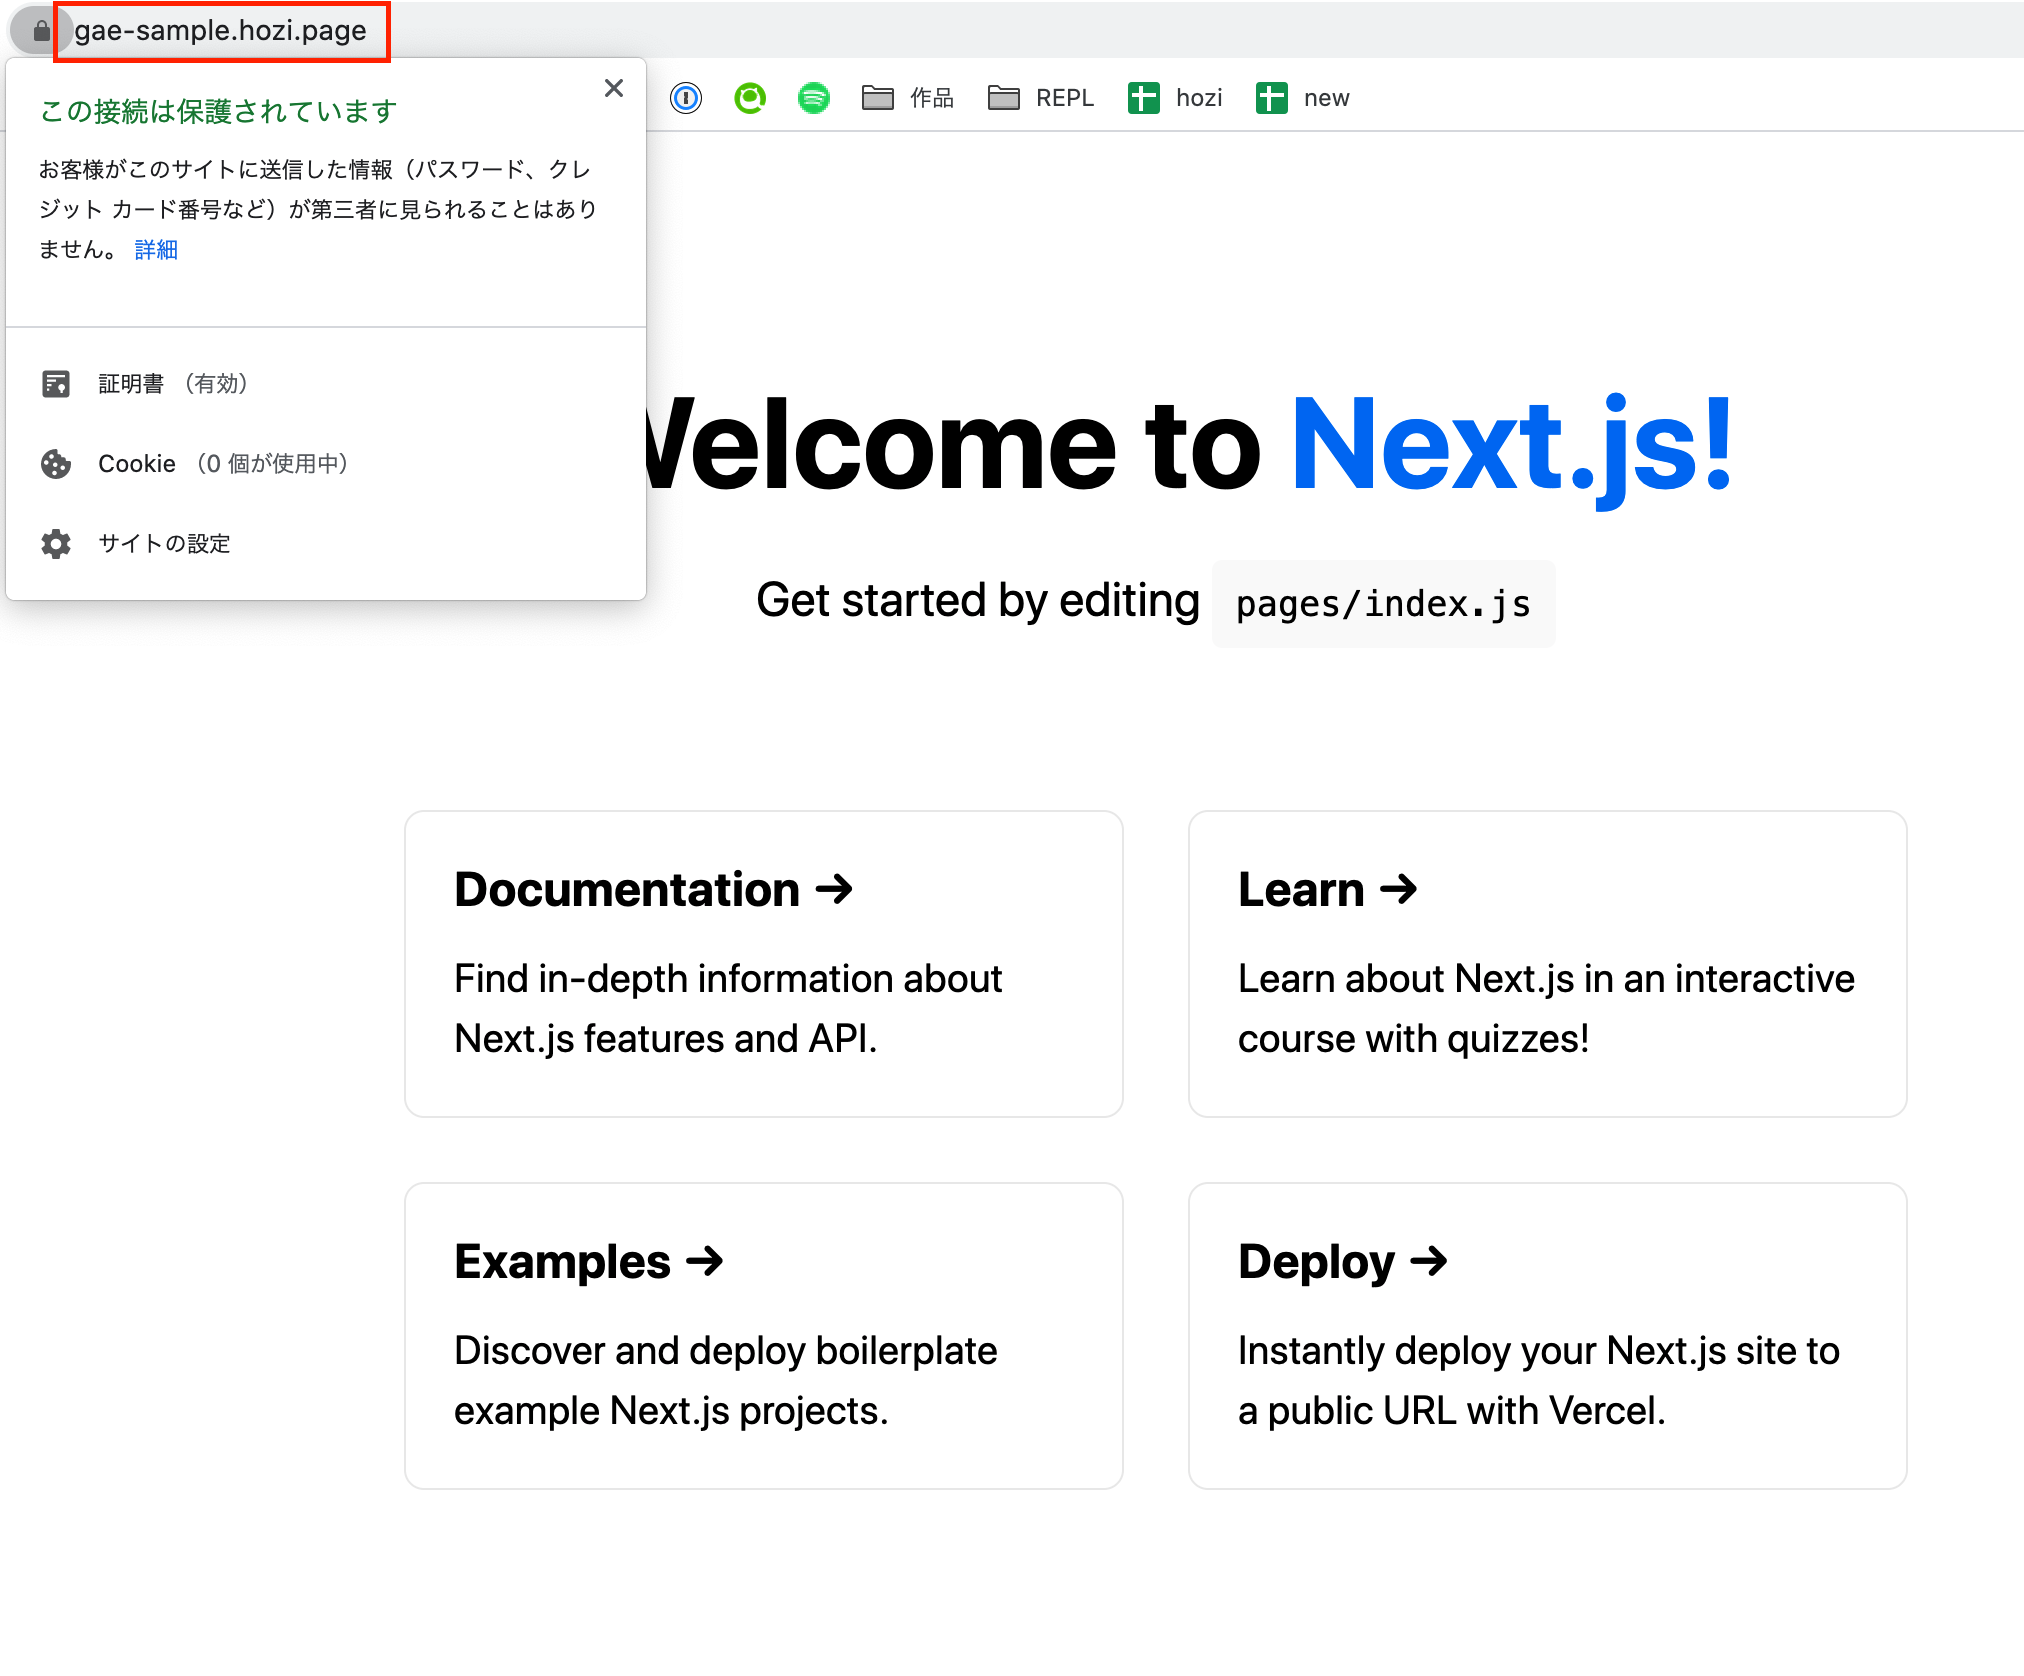Click the lock icon in address bar
Screen dimensions: 2024x1676
click(41, 31)
